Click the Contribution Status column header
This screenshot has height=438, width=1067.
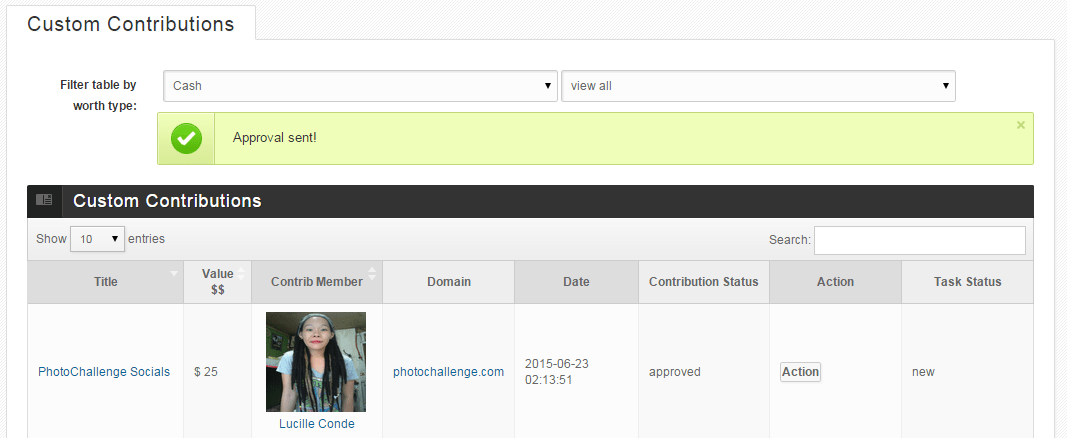pos(704,282)
